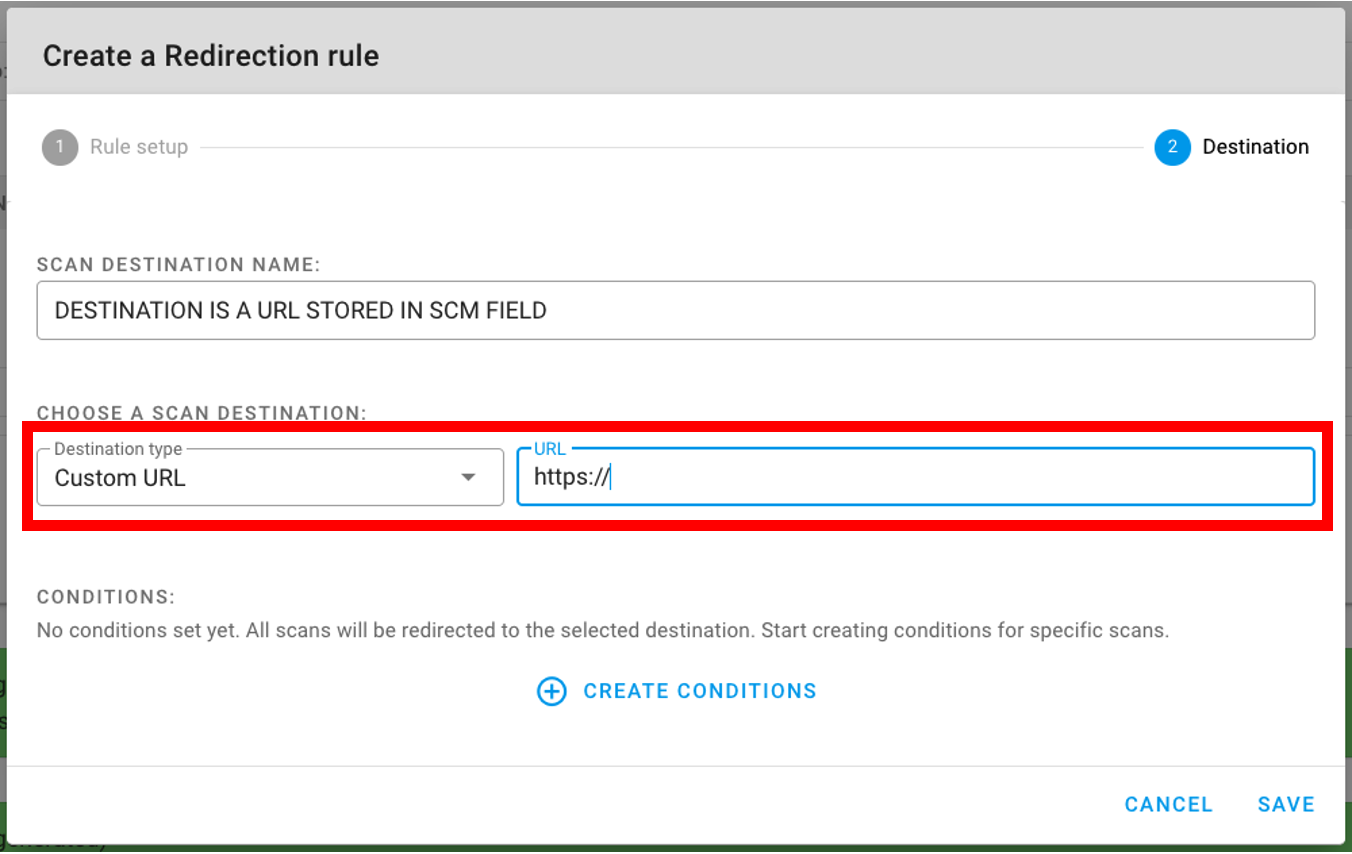Screen dimensions: 1352x854
Task: Click the small 'Destination type' floating label
Action: click(x=118, y=449)
